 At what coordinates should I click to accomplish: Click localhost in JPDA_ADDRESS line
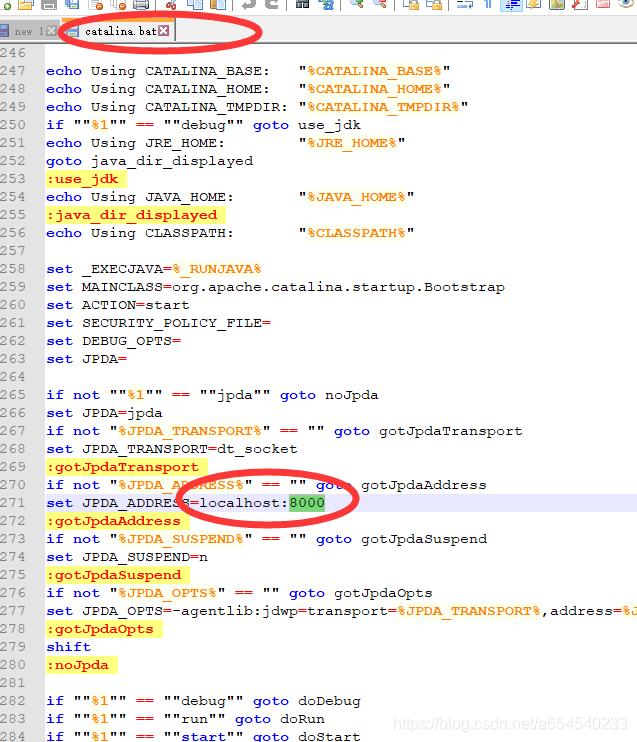[x=239, y=503]
